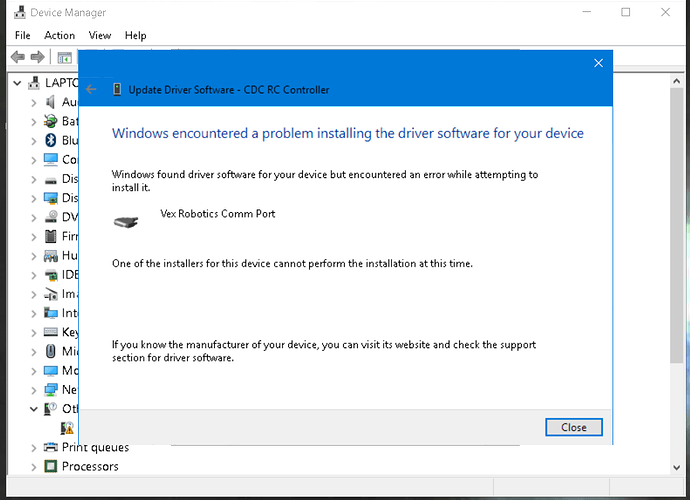Select the Human Interface Devices icon
Viewport: 690px width, 500px height.
click(x=51, y=256)
